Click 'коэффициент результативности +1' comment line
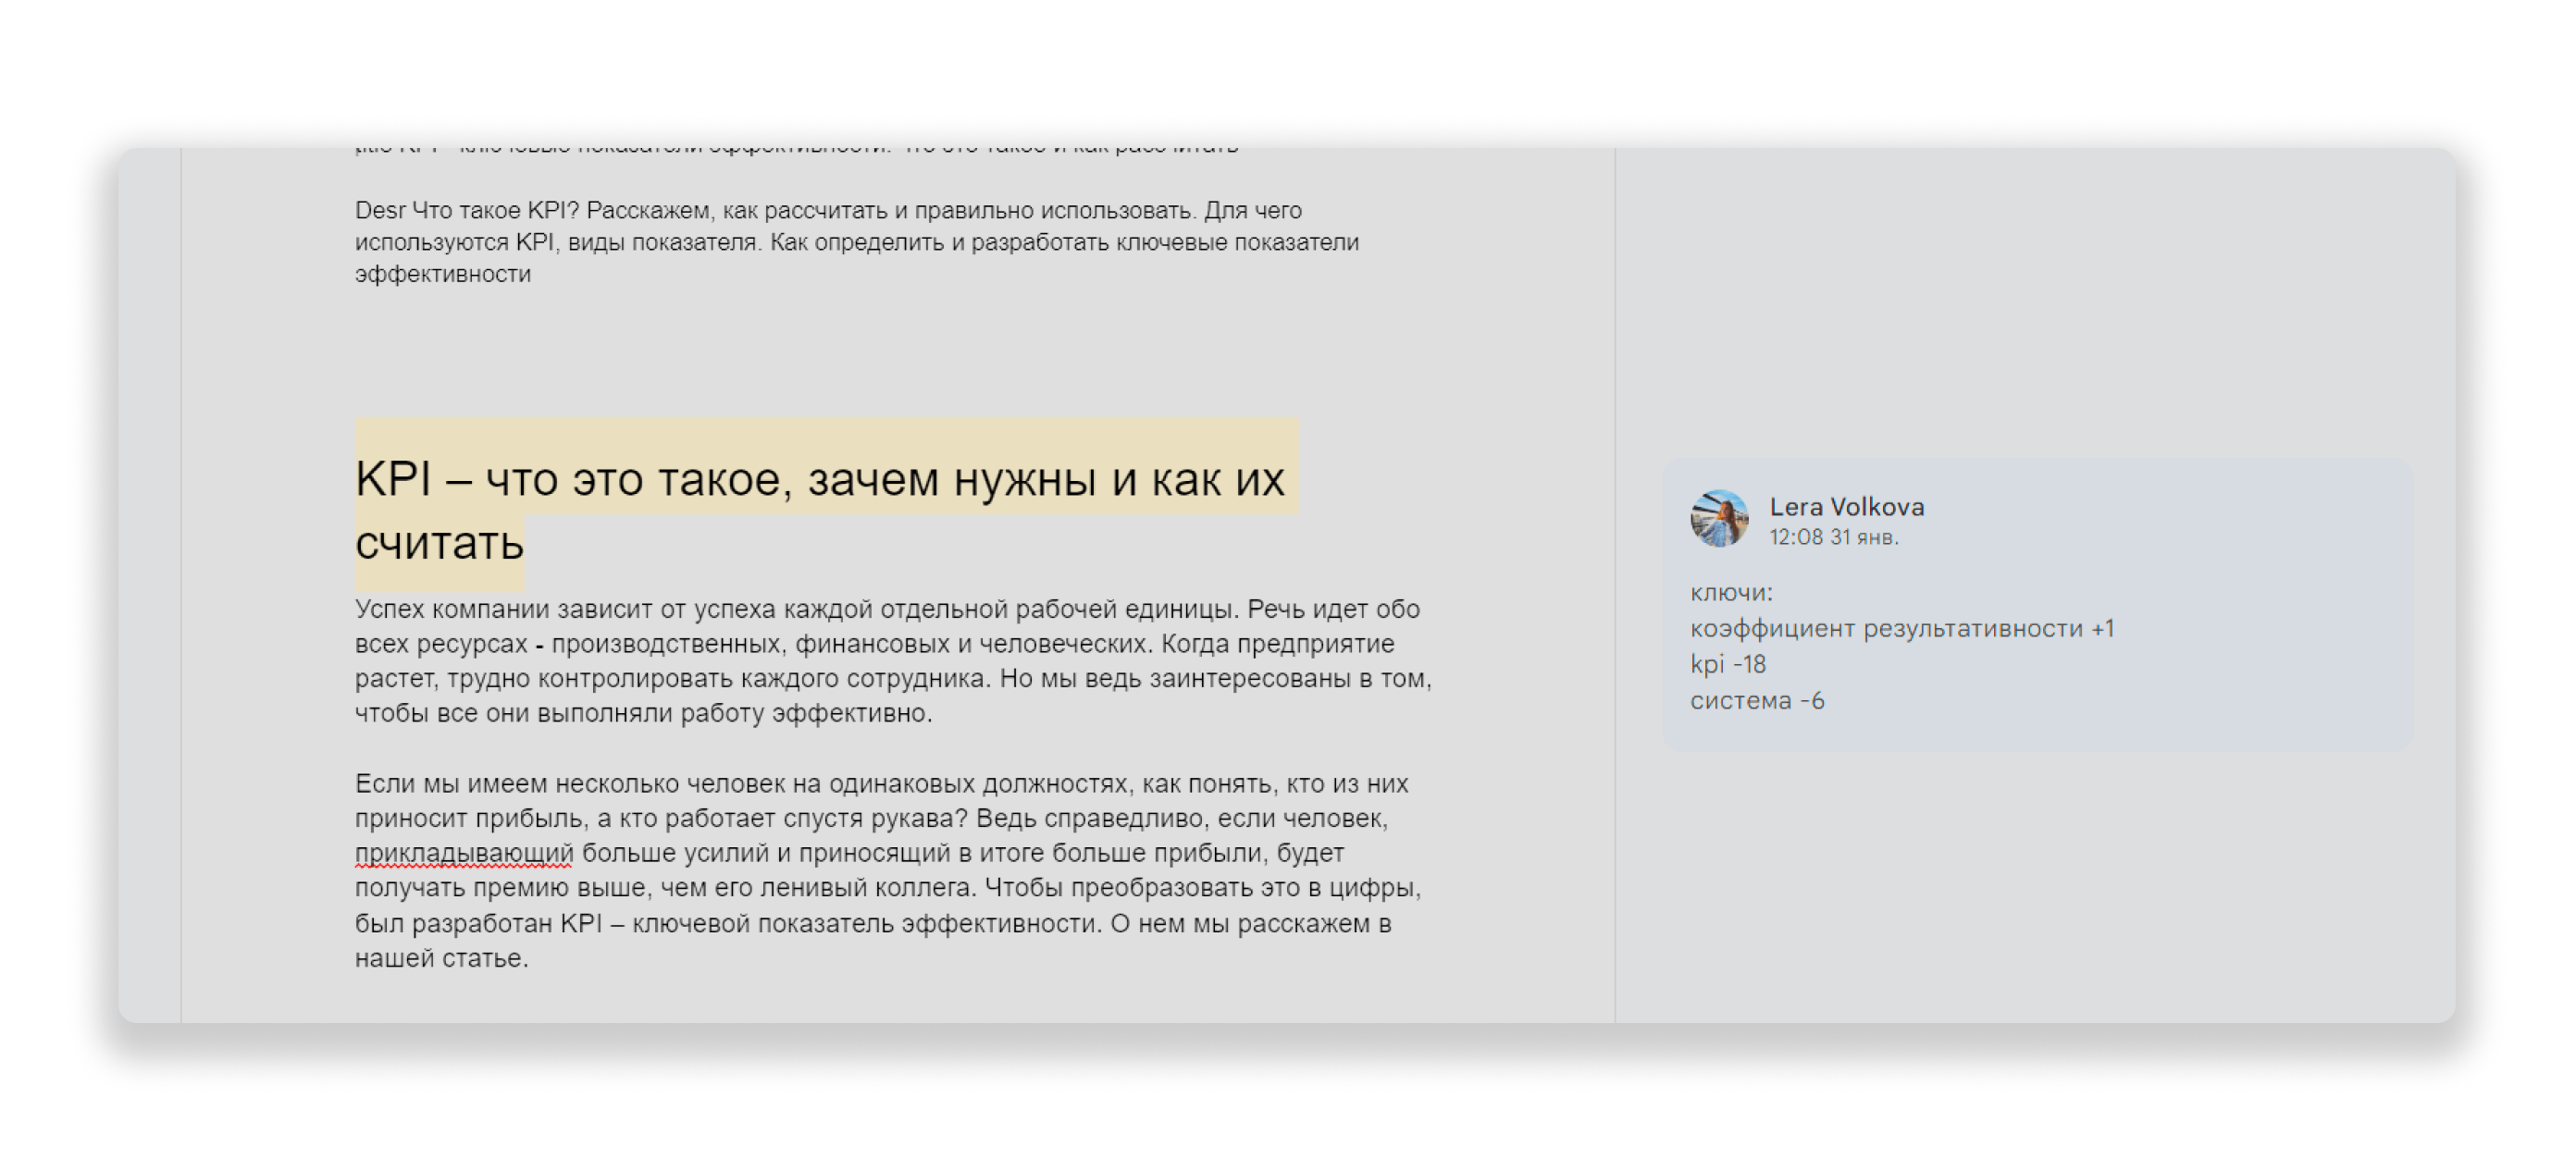Image resolution: width=2576 pixels, height=1171 pixels. (1901, 629)
